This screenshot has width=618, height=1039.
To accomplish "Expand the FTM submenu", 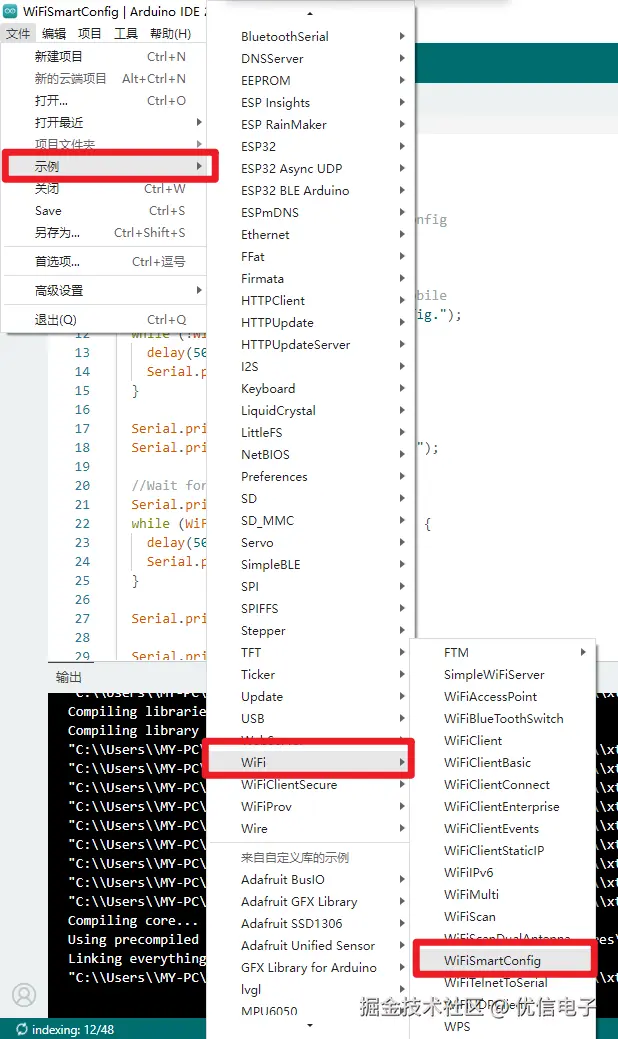I will pyautogui.click(x=503, y=653).
